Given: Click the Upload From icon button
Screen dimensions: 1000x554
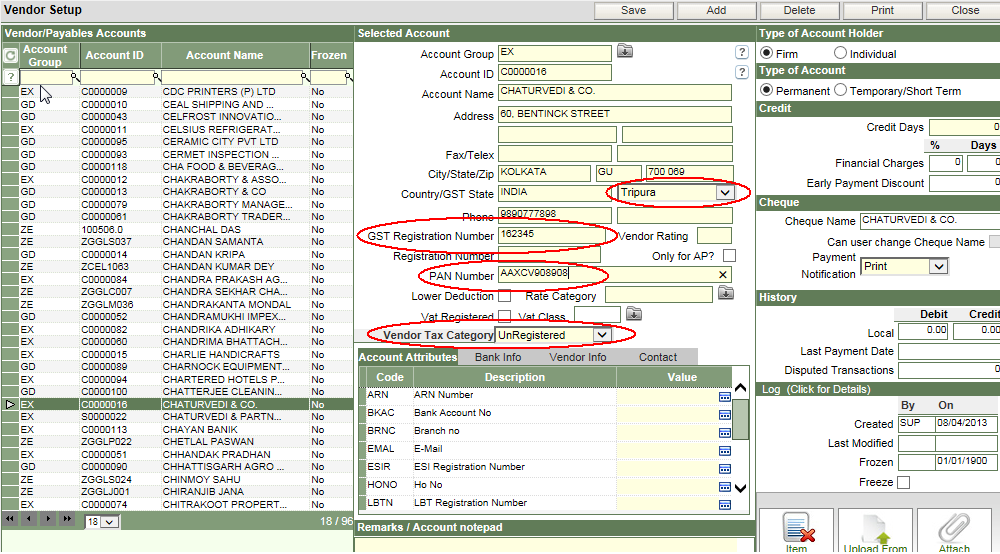Looking at the screenshot, I should [875, 530].
